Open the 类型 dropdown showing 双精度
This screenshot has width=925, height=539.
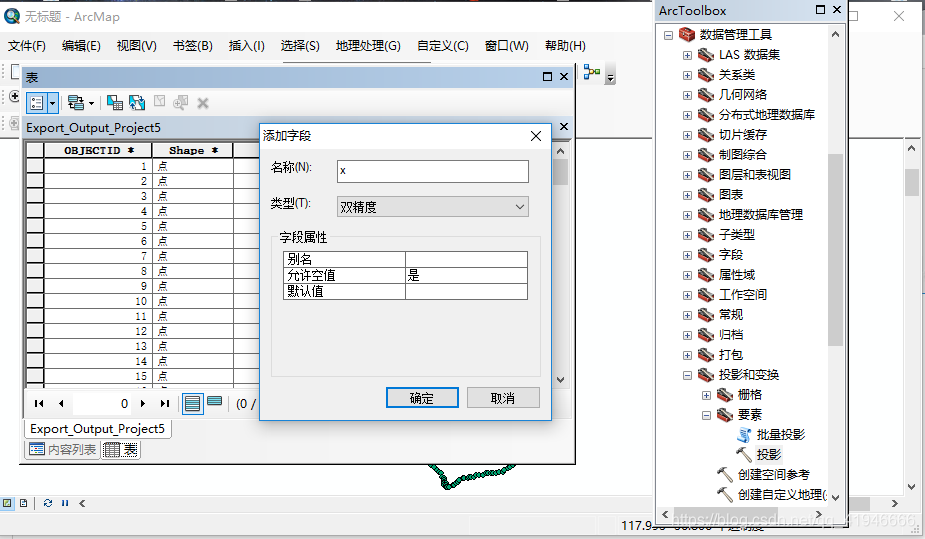pyautogui.click(x=432, y=207)
